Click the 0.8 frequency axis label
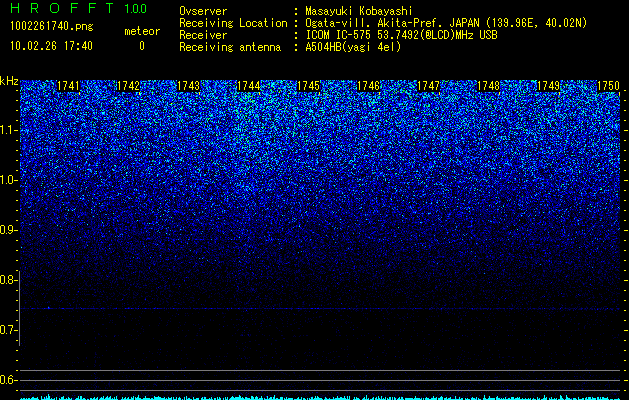 coord(9,280)
